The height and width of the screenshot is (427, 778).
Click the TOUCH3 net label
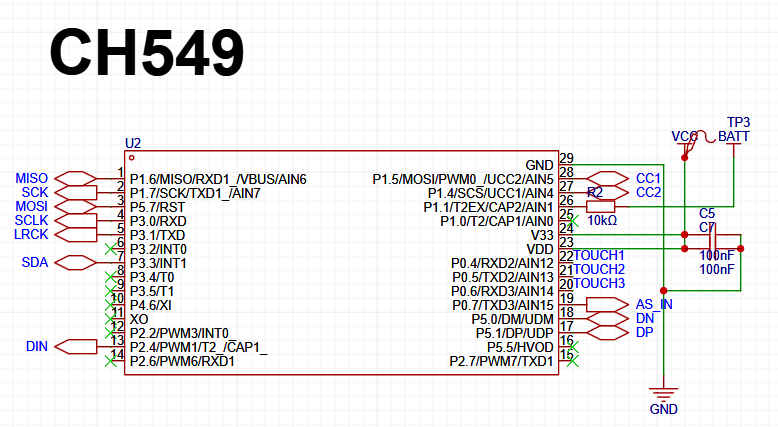point(599,283)
